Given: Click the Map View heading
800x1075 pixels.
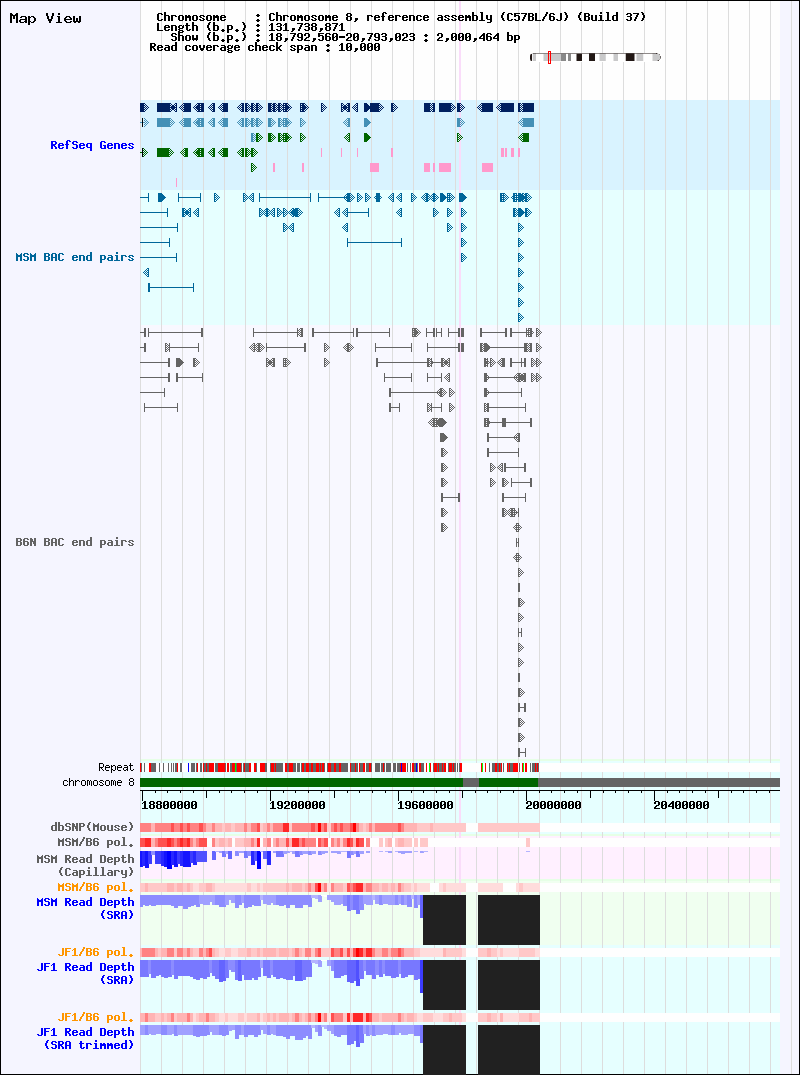Looking at the screenshot, I should (x=45, y=19).
